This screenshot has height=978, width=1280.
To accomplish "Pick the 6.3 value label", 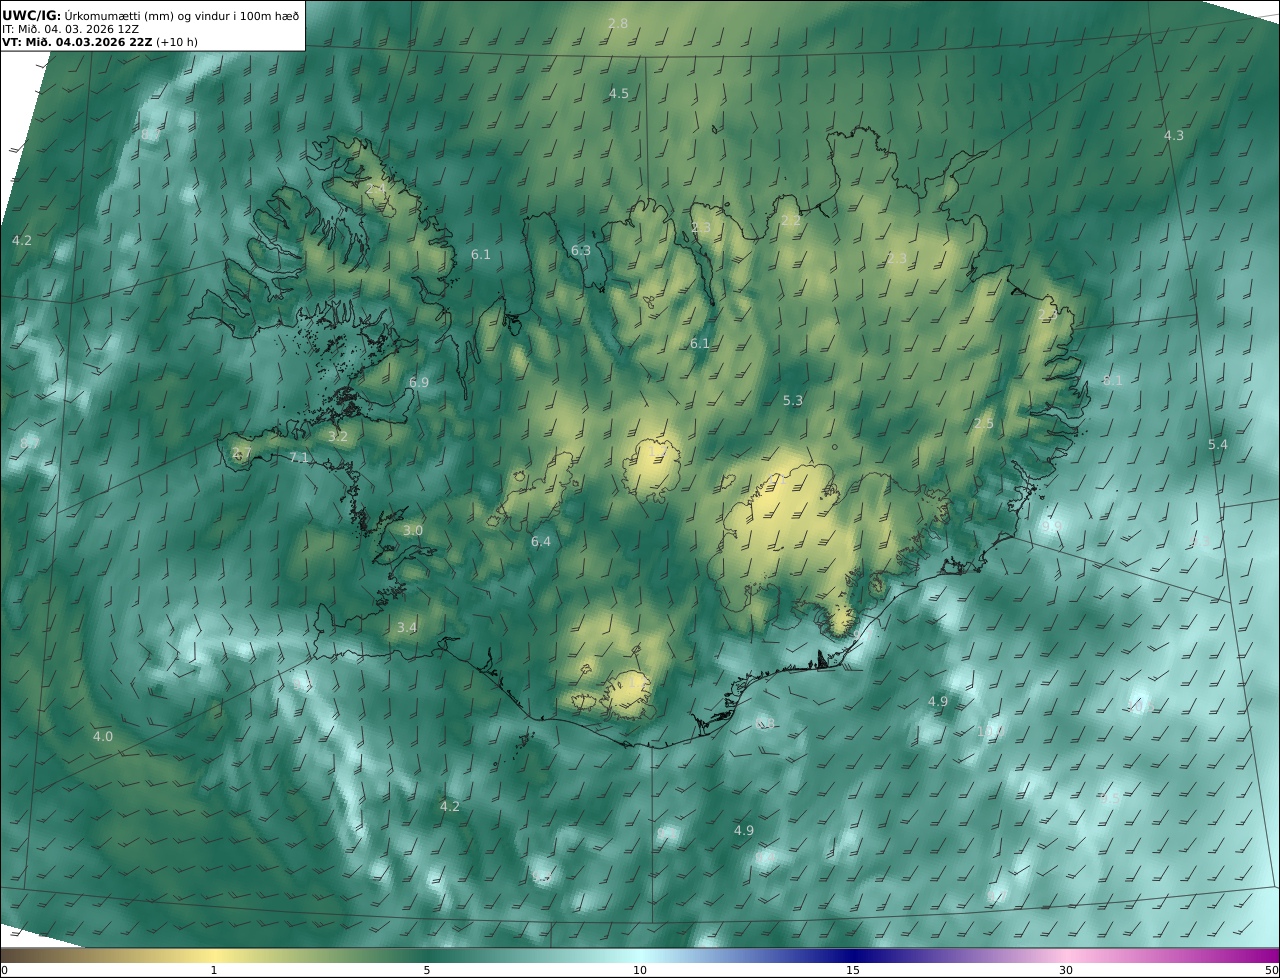I will point(581,250).
